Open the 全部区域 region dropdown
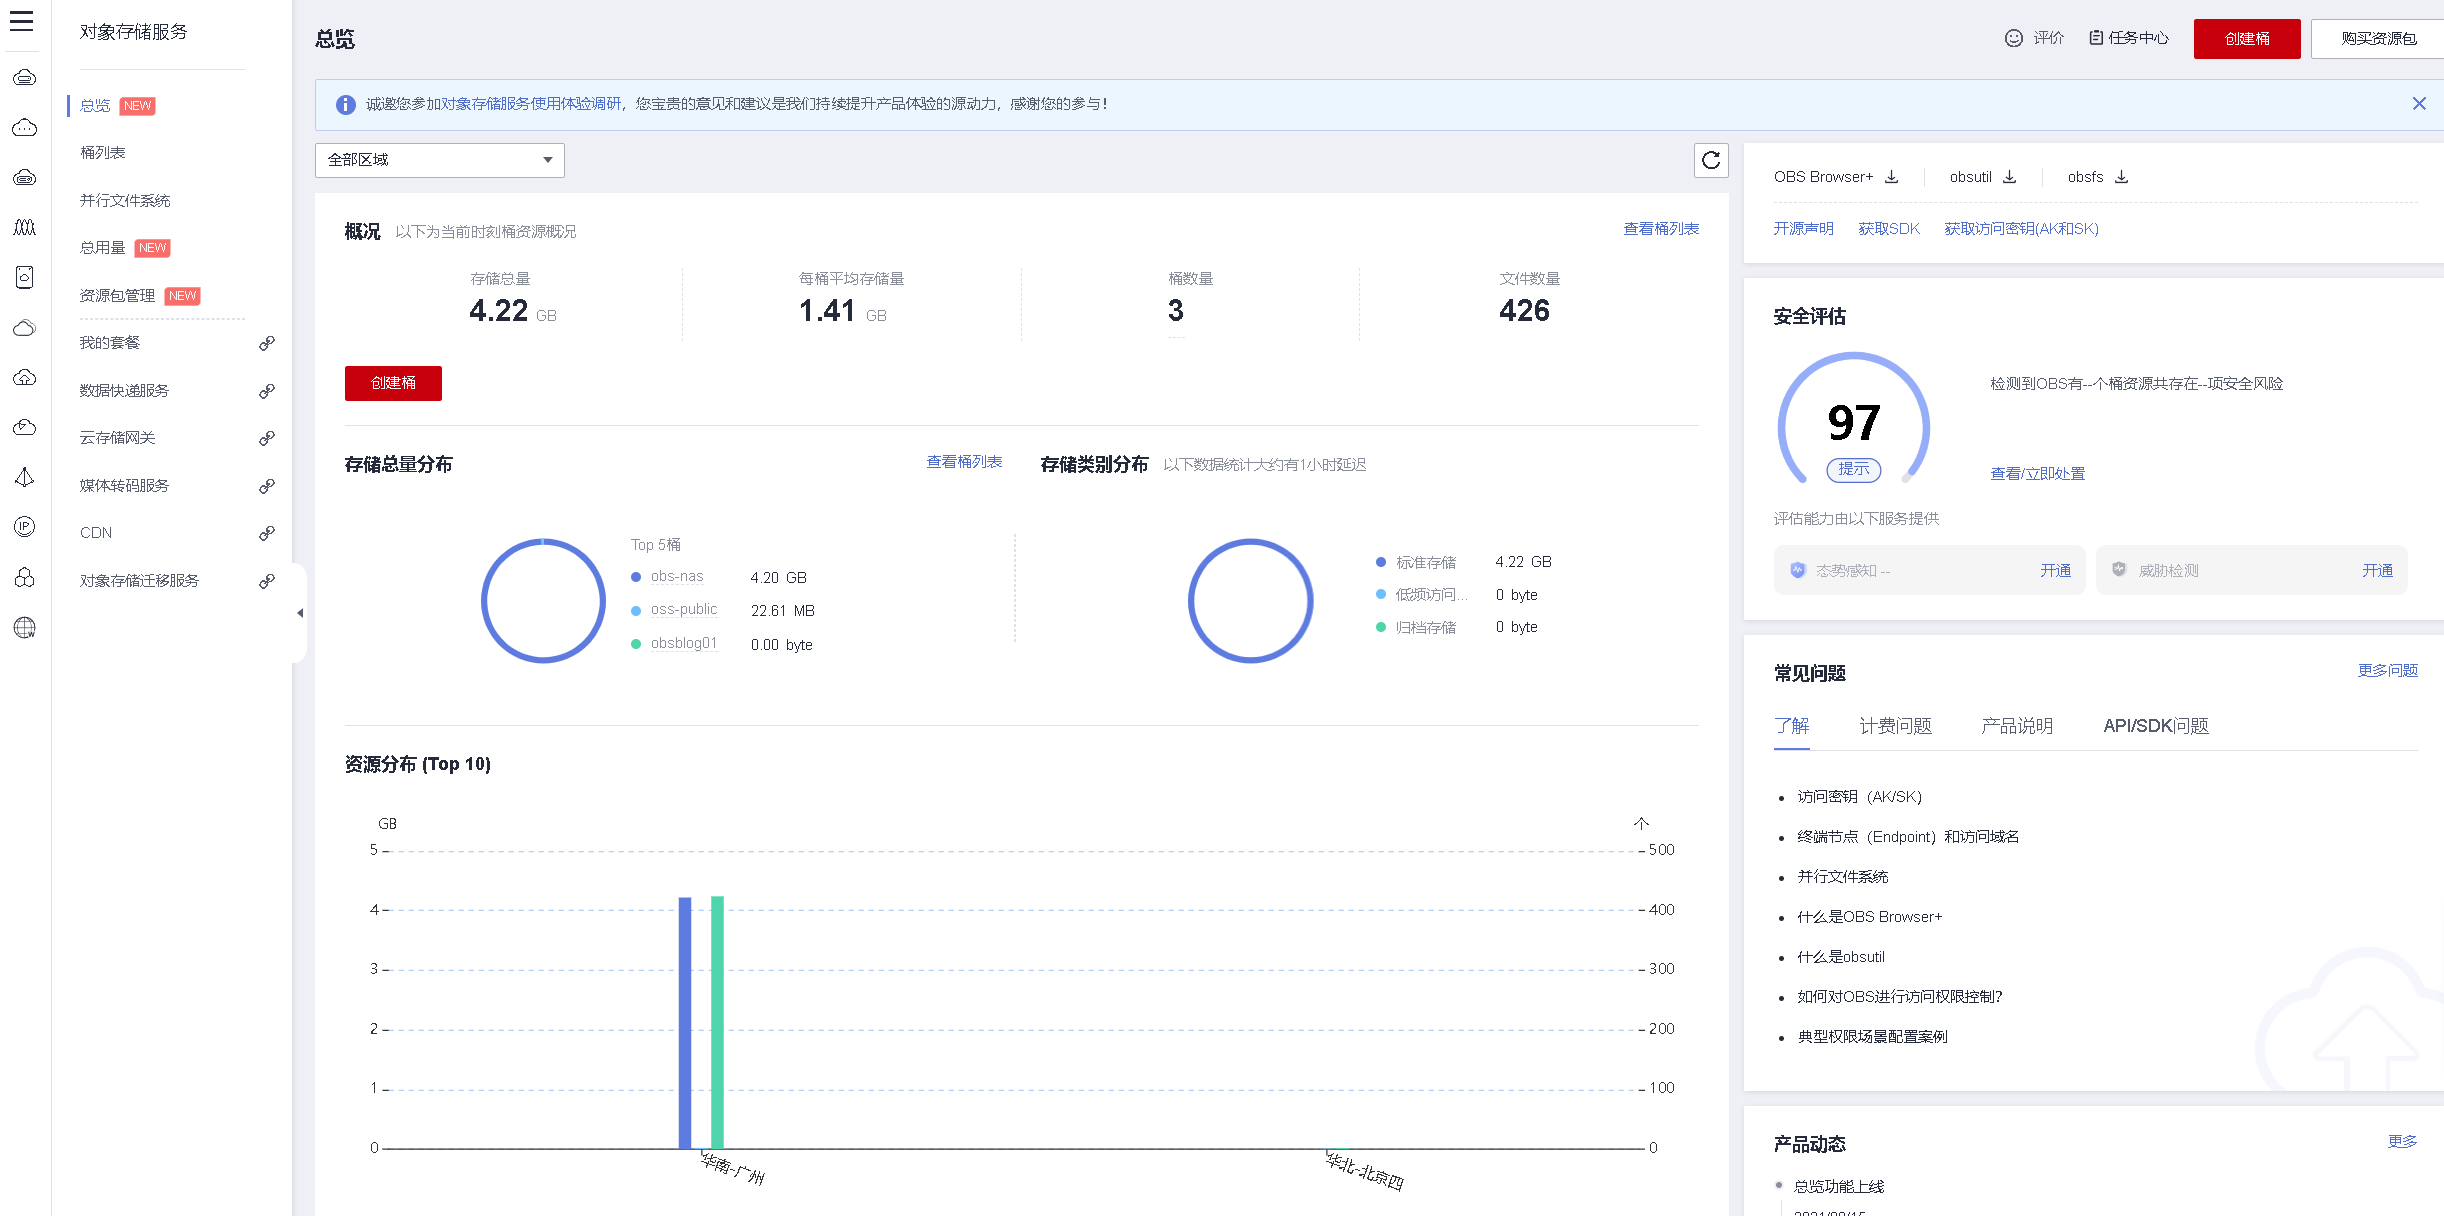 click(440, 160)
